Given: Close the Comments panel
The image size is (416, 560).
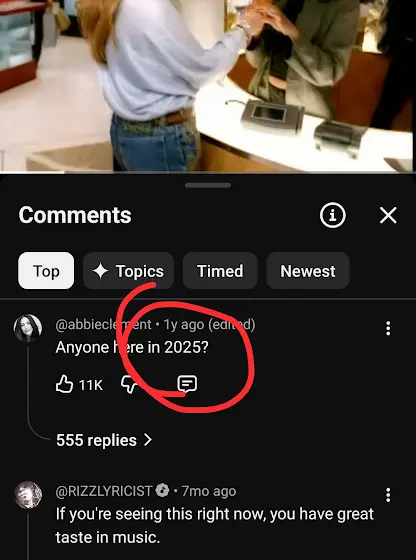Looking at the screenshot, I should coord(388,216).
